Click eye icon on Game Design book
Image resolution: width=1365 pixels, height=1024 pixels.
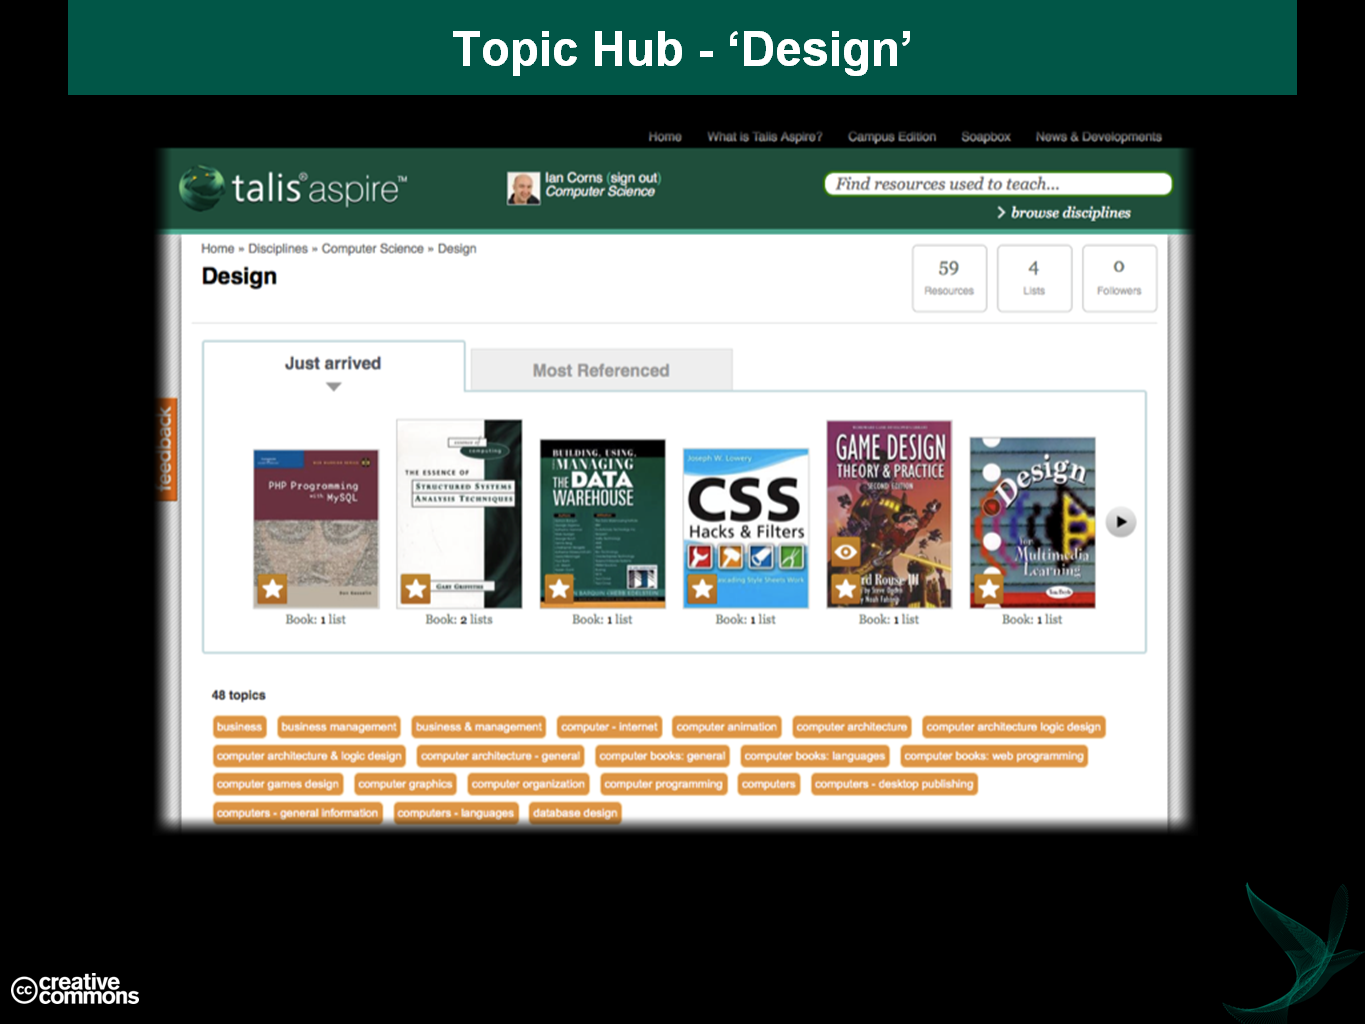(x=845, y=552)
